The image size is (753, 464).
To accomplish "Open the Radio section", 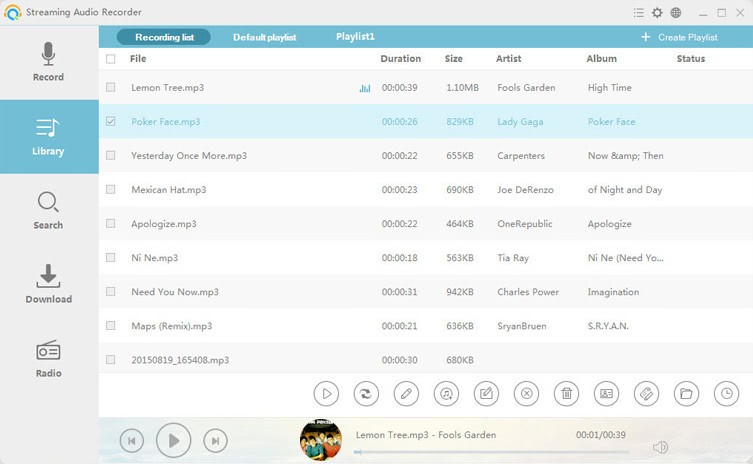I will pos(48,359).
